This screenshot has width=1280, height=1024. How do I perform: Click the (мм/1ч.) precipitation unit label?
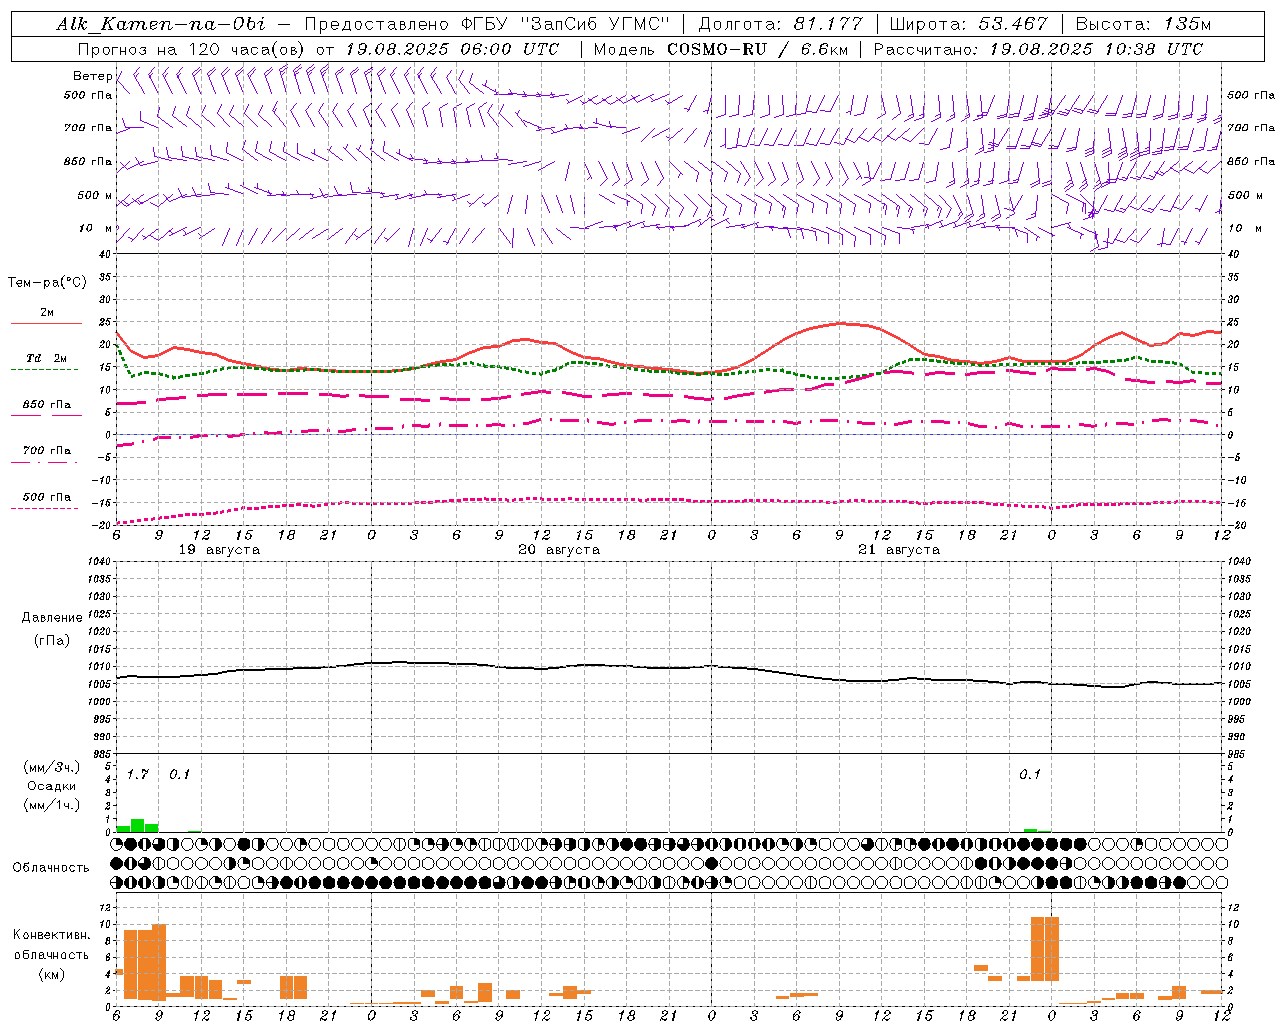pyautogui.click(x=52, y=805)
